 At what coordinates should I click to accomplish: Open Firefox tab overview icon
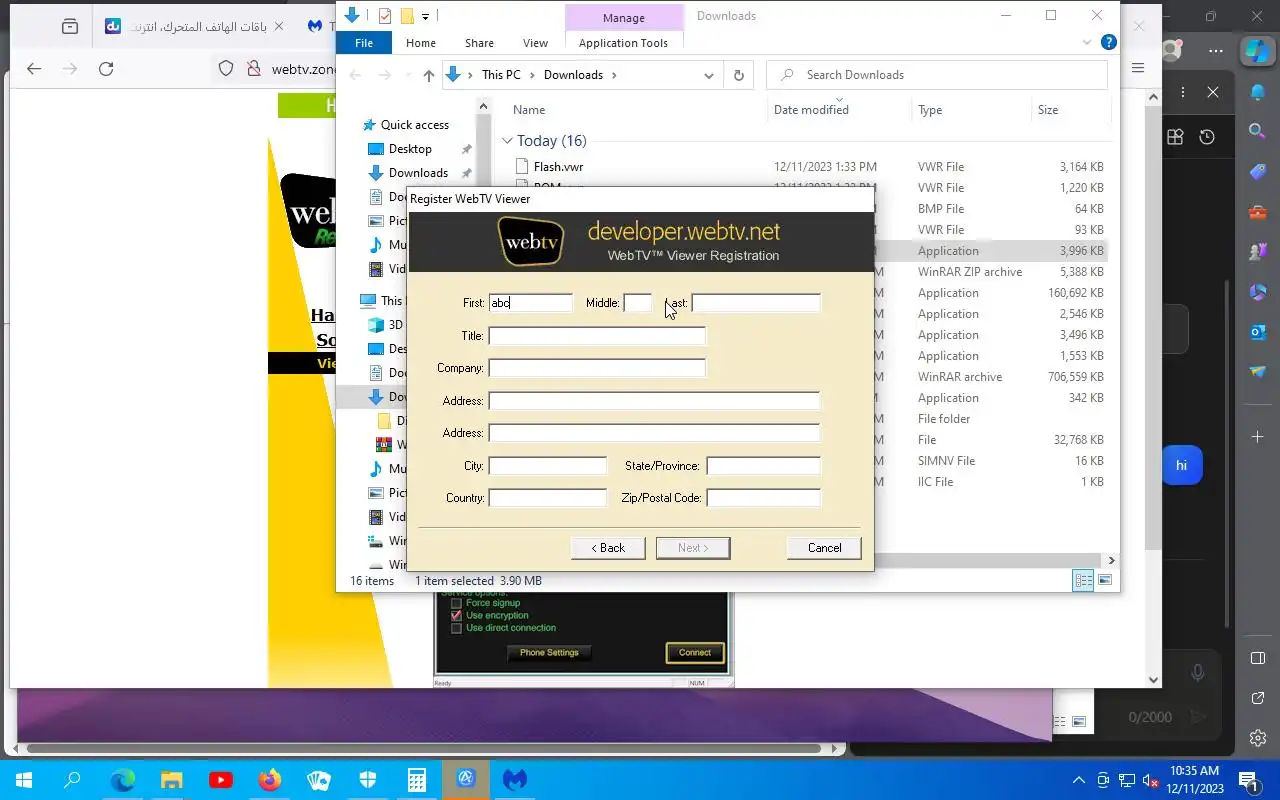click(x=70, y=26)
